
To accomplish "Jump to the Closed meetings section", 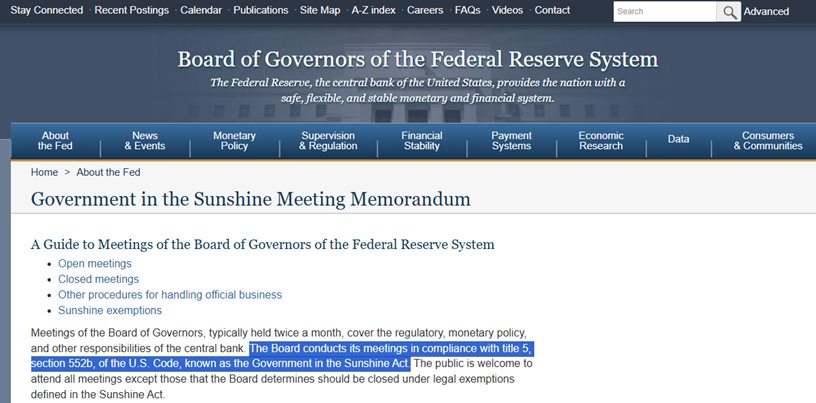I will [x=98, y=279].
